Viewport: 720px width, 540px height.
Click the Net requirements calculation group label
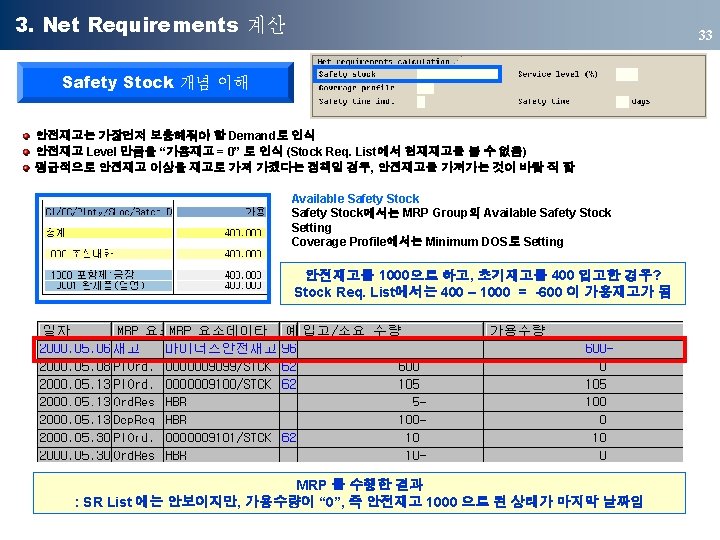386,61
